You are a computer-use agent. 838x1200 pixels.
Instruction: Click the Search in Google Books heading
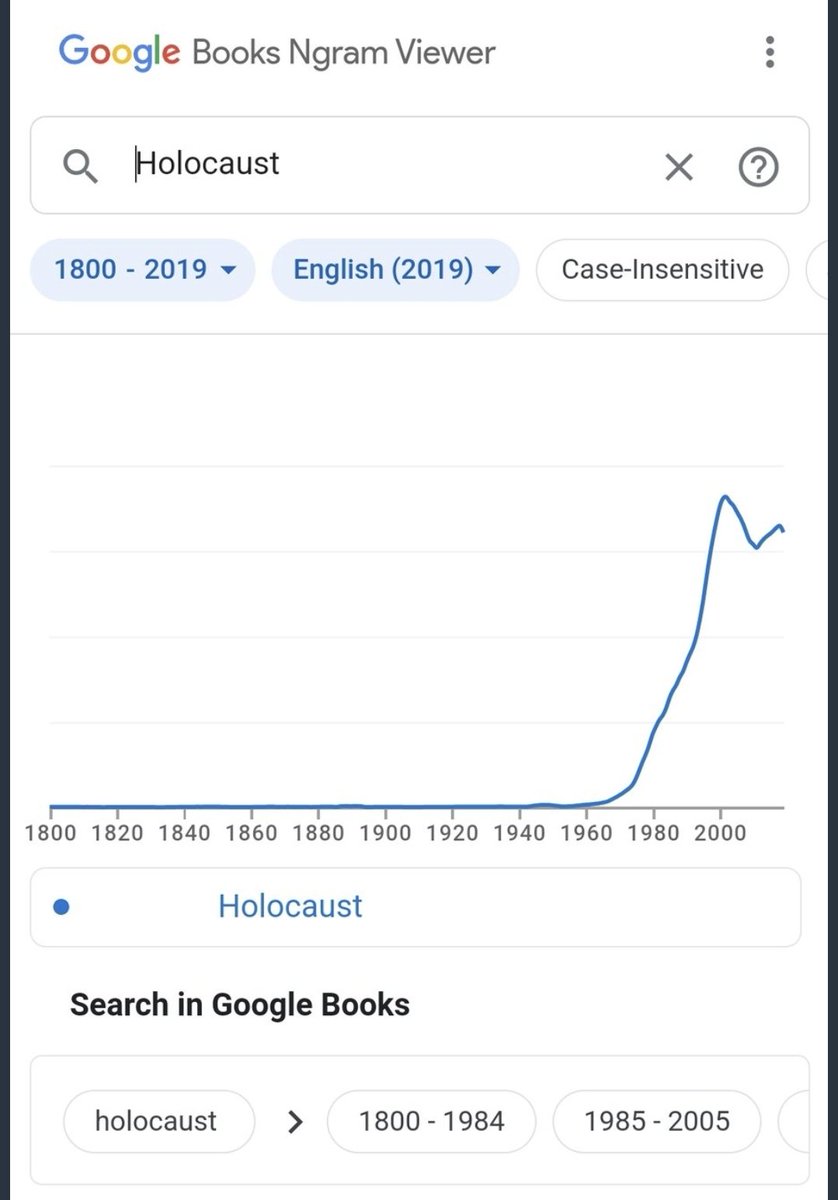(240, 1004)
